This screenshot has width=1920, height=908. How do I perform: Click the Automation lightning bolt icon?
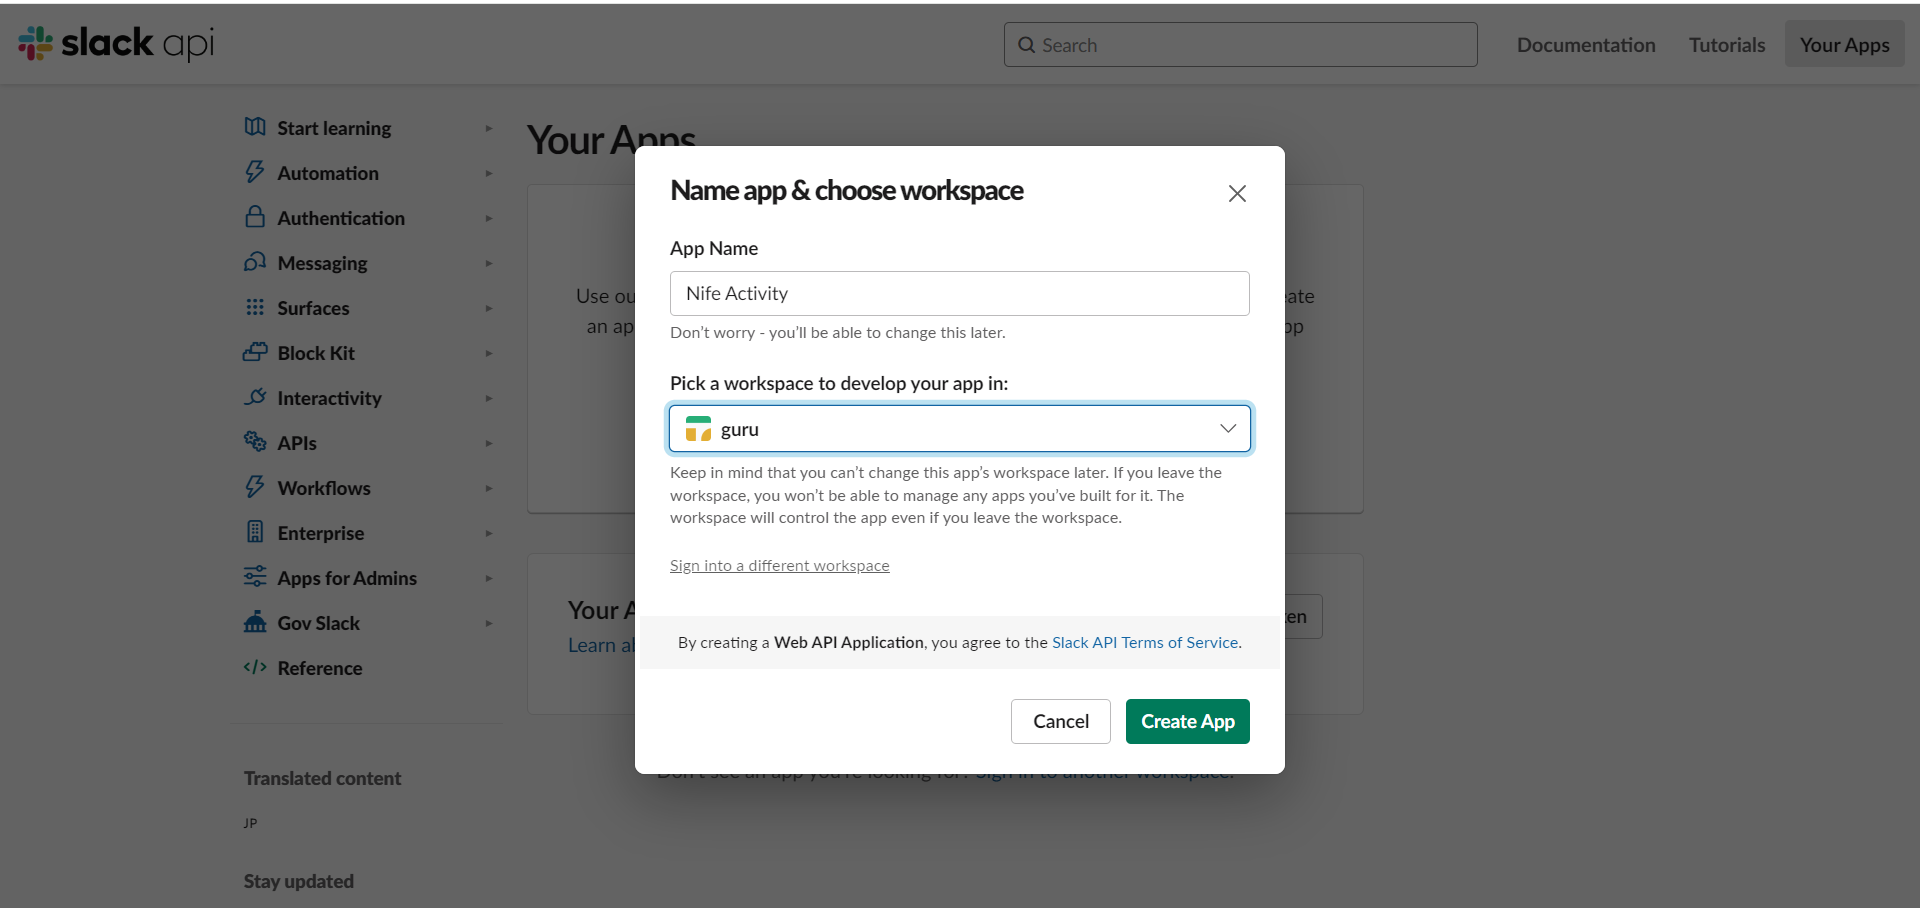(255, 173)
